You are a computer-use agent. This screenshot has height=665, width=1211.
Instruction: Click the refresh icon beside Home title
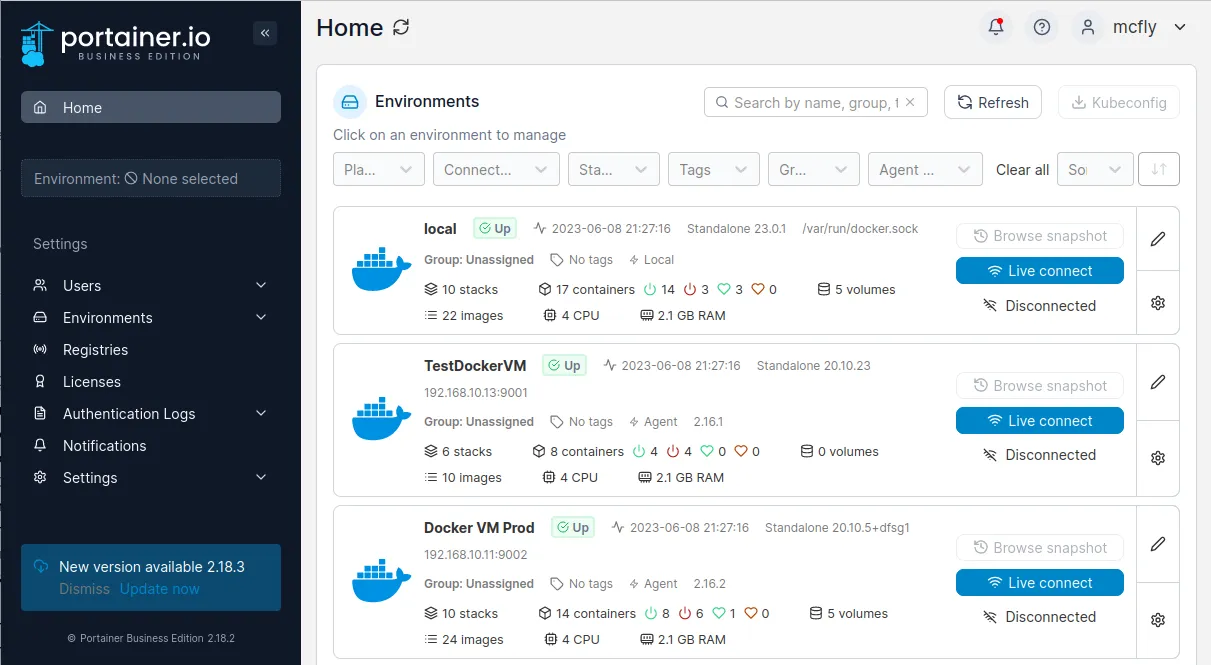pyautogui.click(x=401, y=27)
